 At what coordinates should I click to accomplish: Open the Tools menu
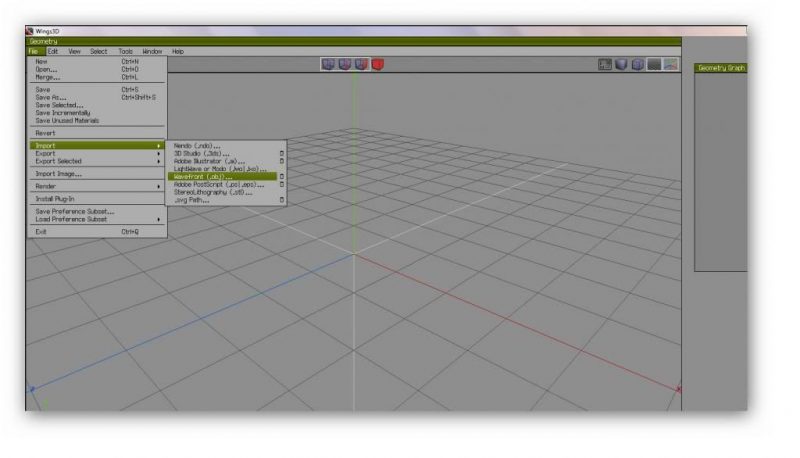(x=125, y=51)
